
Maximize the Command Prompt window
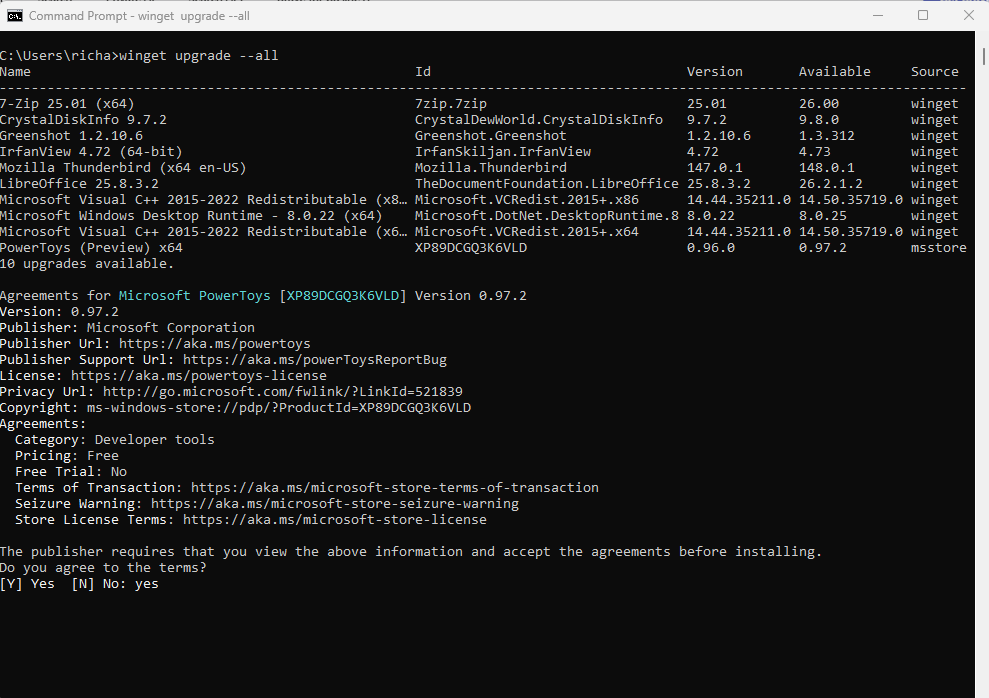click(923, 16)
